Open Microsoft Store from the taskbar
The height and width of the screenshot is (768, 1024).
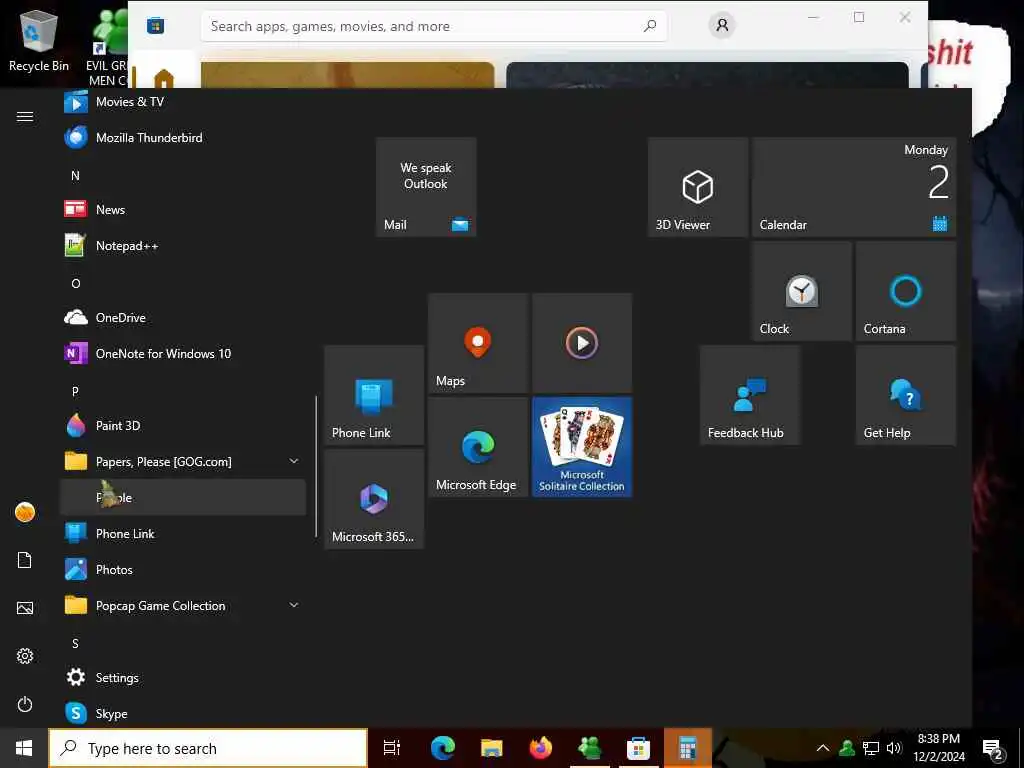(638, 748)
